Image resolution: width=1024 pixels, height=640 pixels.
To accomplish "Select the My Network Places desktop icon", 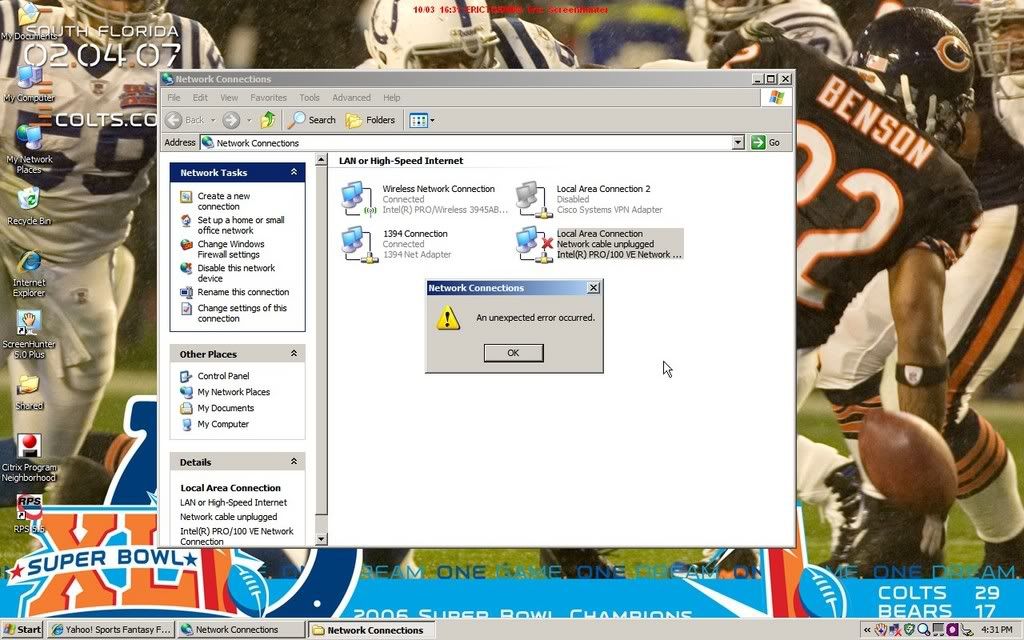I will pos(29,148).
